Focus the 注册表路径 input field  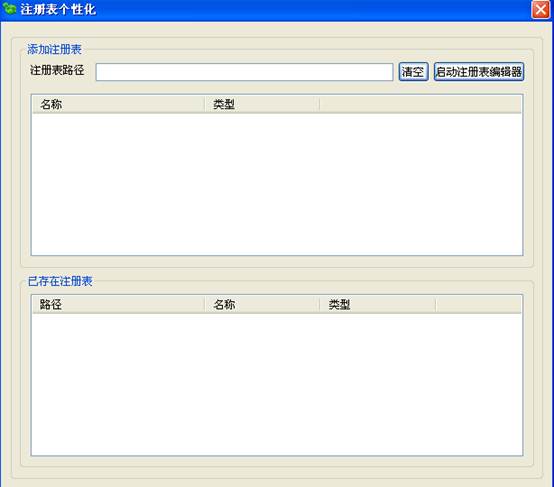point(244,72)
